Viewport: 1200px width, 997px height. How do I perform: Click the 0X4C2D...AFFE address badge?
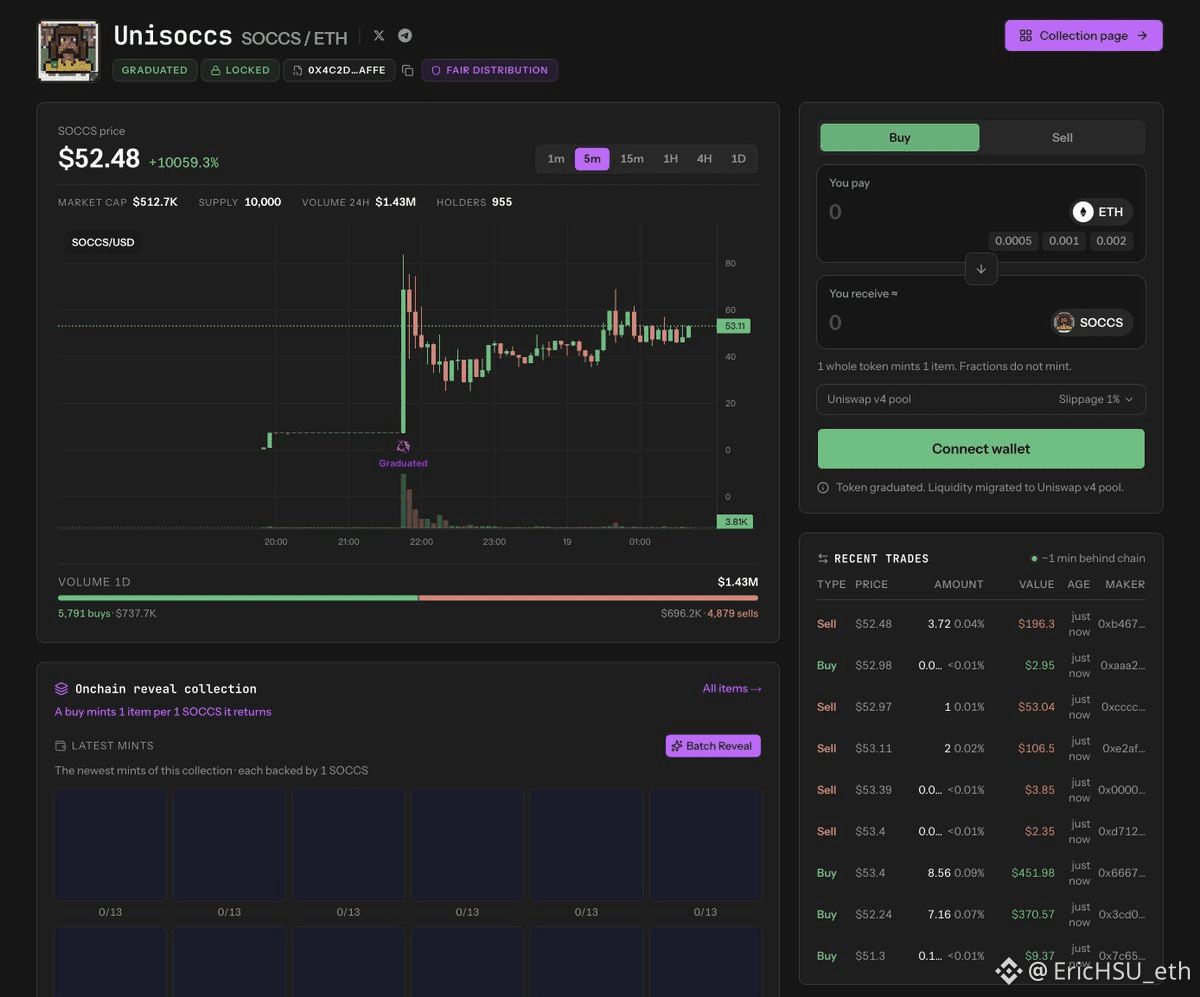pos(339,70)
